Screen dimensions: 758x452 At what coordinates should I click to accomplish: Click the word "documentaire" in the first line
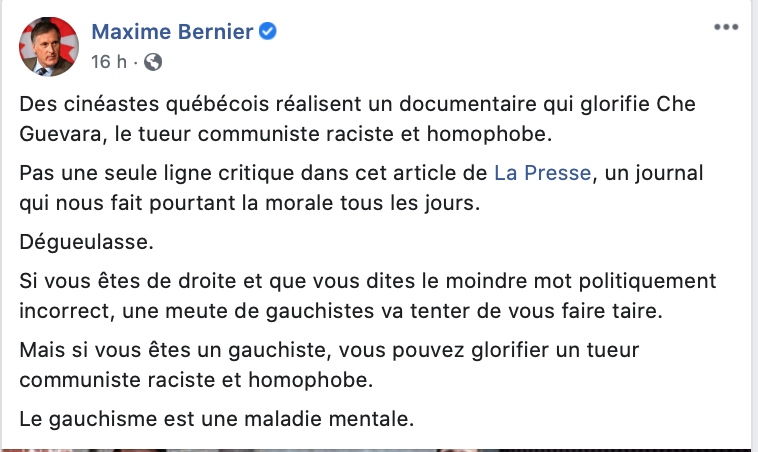pos(468,104)
